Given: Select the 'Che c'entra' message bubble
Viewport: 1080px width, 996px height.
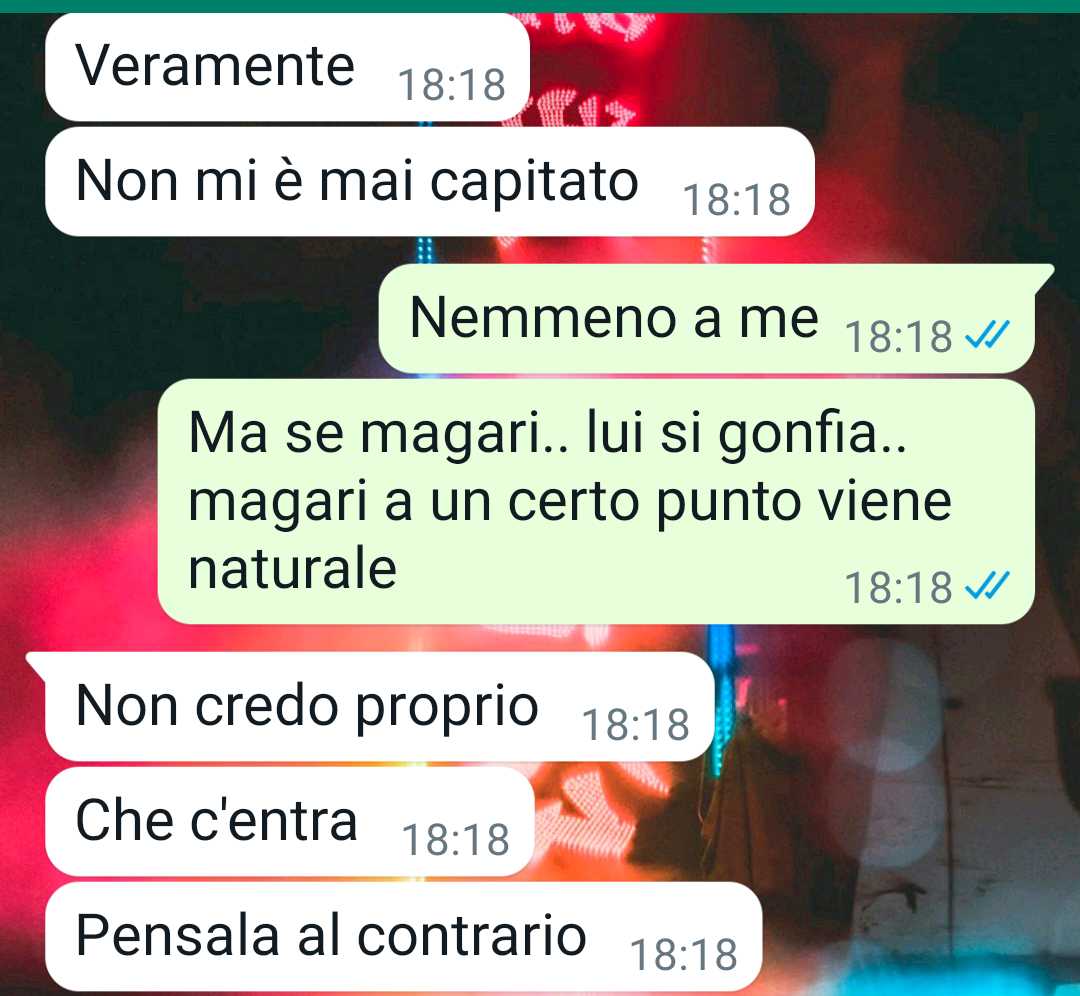Looking at the screenshot, I should click(x=290, y=822).
